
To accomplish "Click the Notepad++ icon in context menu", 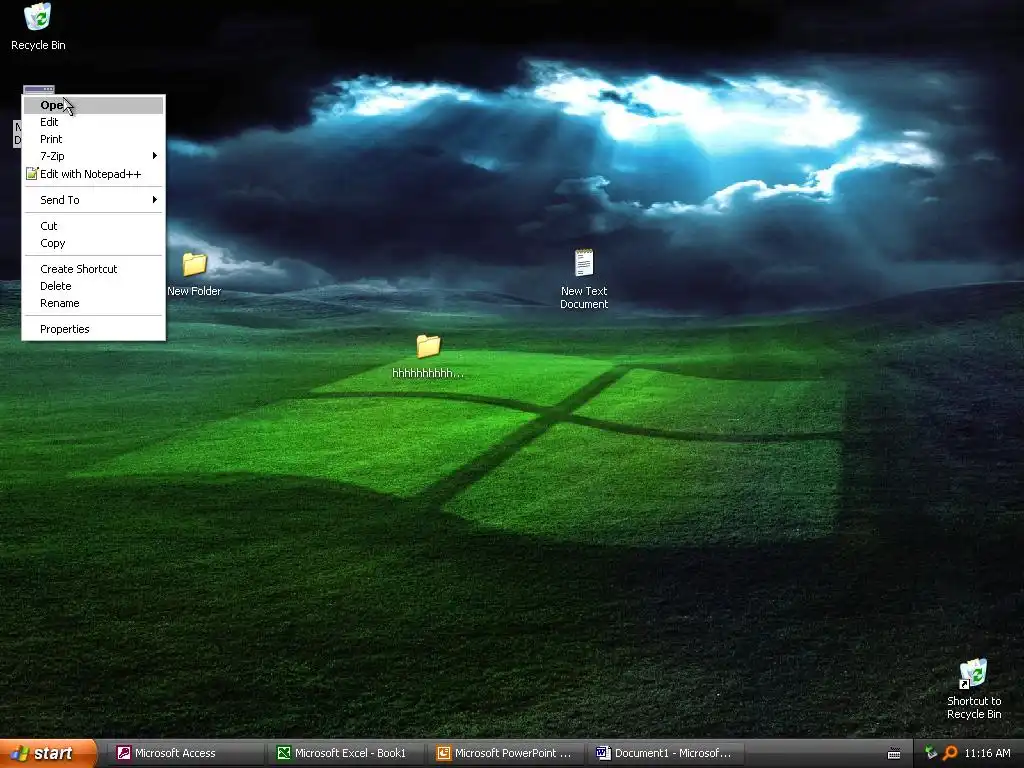I will click(x=31, y=174).
